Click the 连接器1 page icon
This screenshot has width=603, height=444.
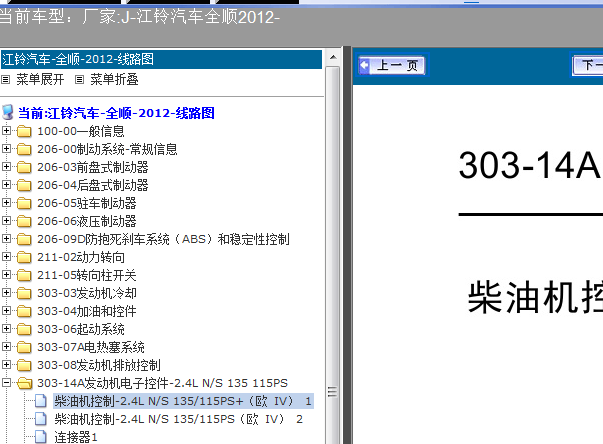(x=41, y=437)
